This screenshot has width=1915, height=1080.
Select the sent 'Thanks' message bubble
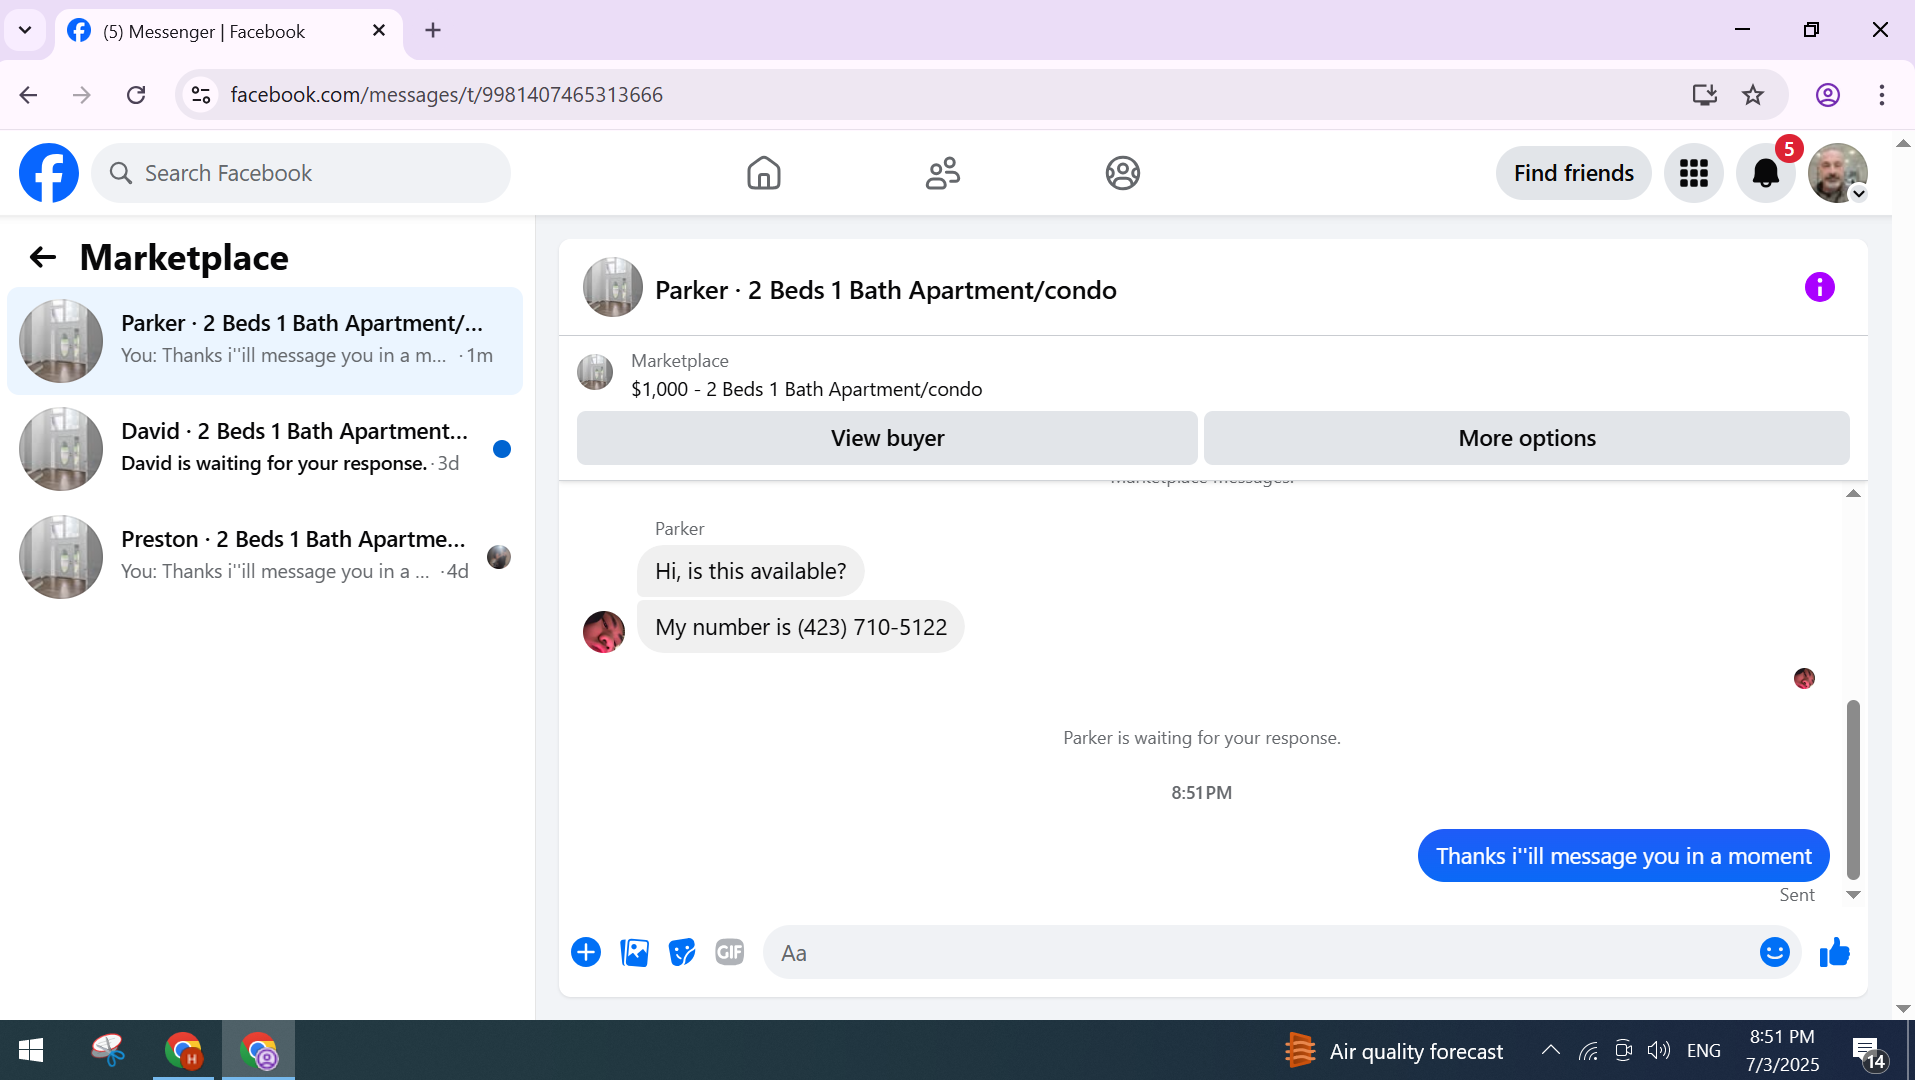1623,856
